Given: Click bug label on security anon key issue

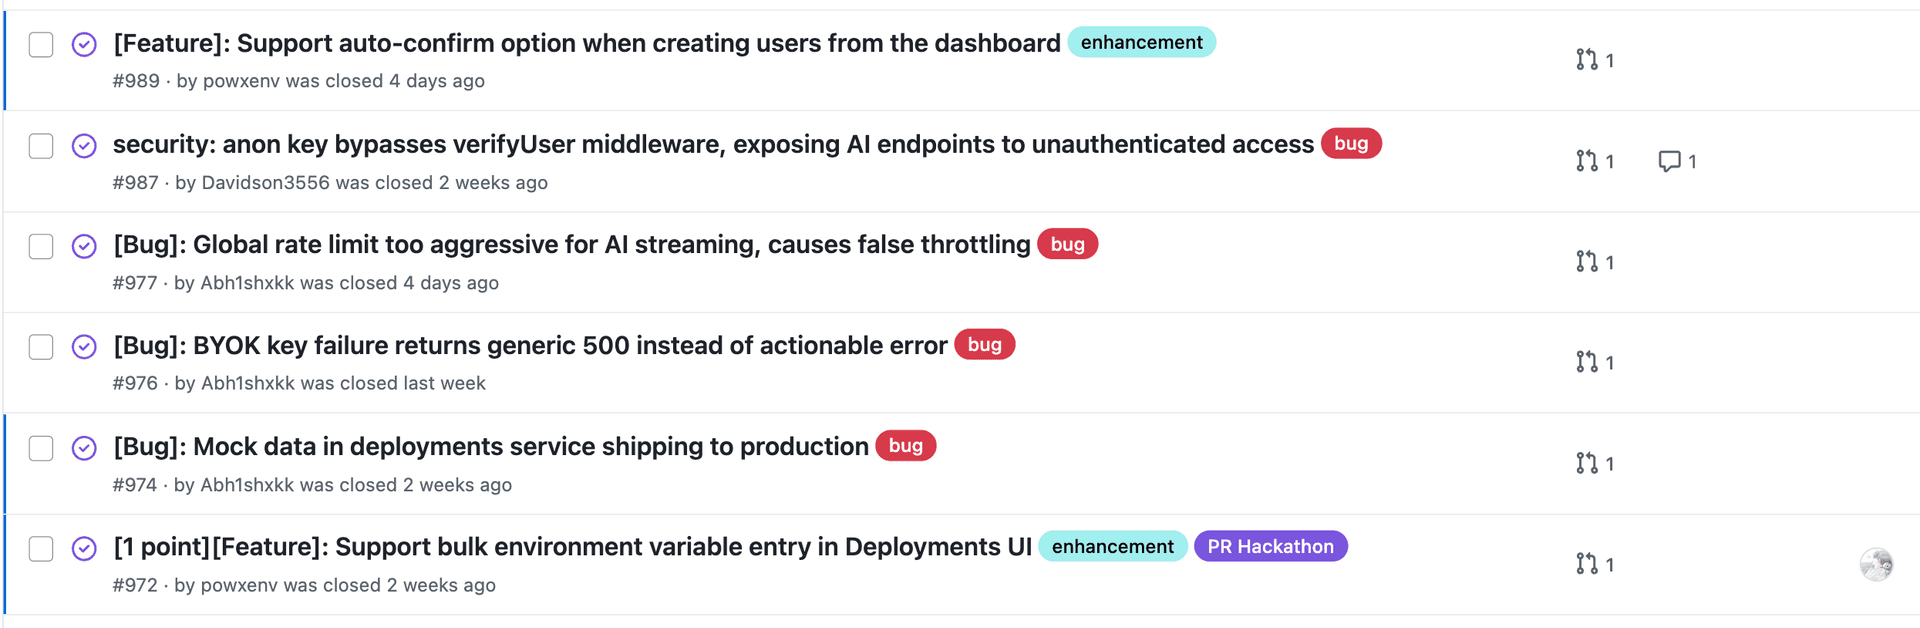Looking at the screenshot, I should pyautogui.click(x=1350, y=144).
